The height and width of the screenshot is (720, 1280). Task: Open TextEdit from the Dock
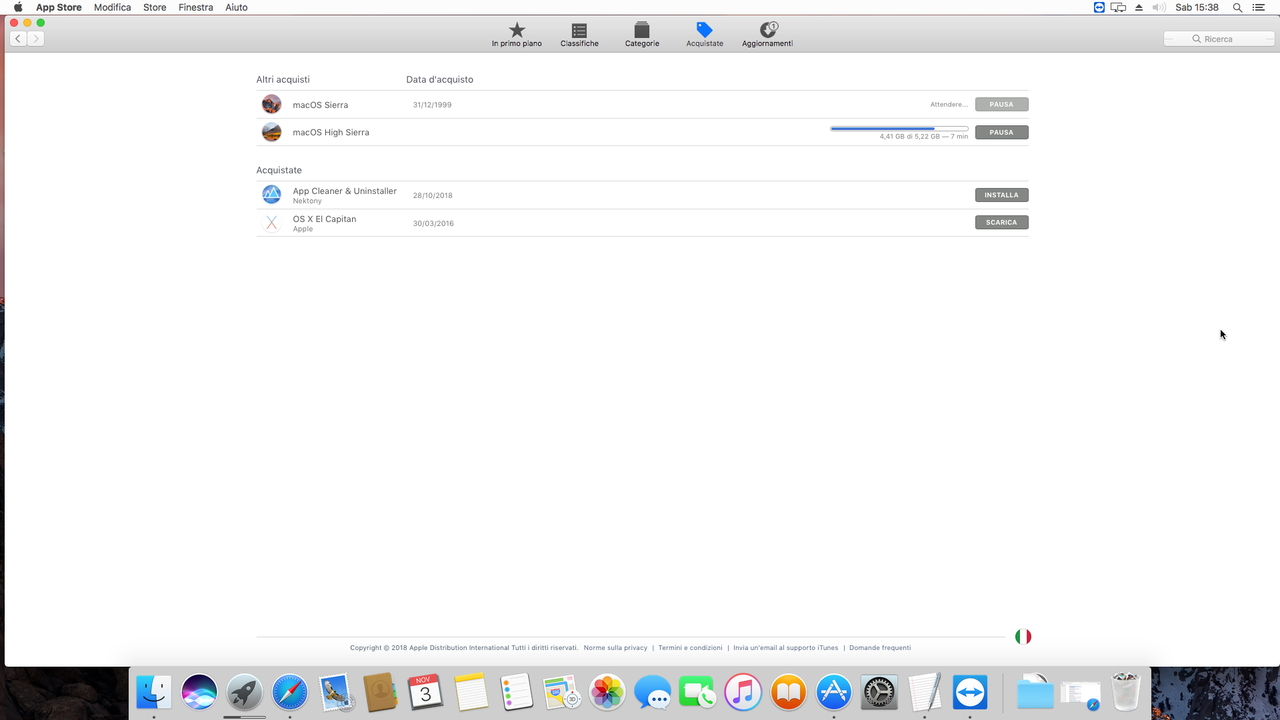pos(925,692)
